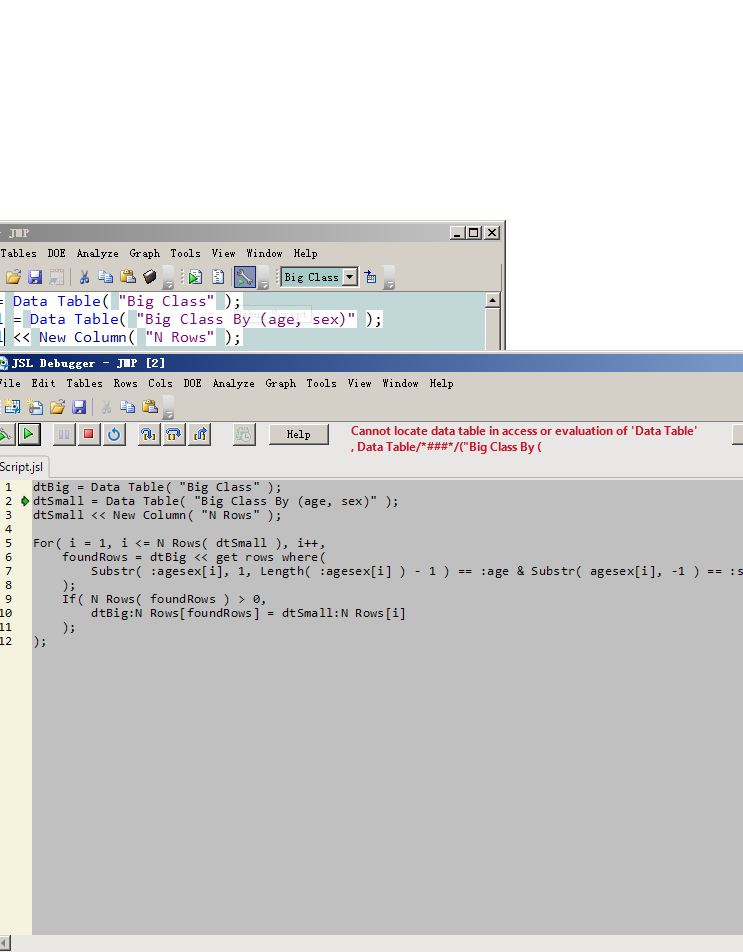Open the Tables menu in JSL Debugger
Screen dimensions: 743x952
84,383
